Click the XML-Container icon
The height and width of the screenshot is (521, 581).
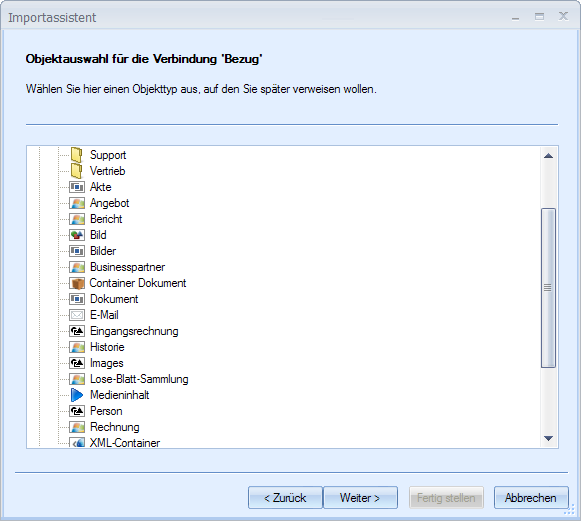(x=77, y=443)
